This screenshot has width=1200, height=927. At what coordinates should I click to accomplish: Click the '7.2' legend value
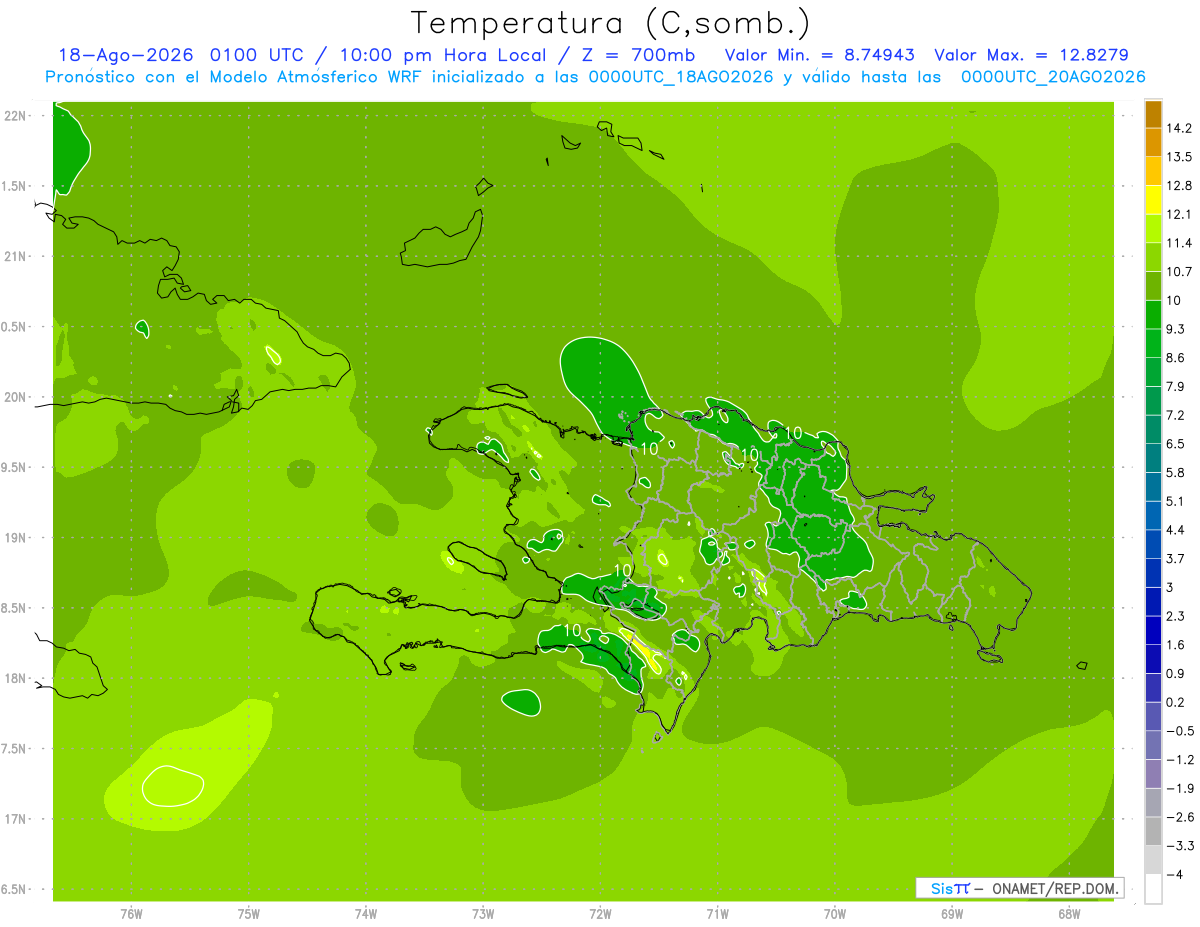(1175, 415)
